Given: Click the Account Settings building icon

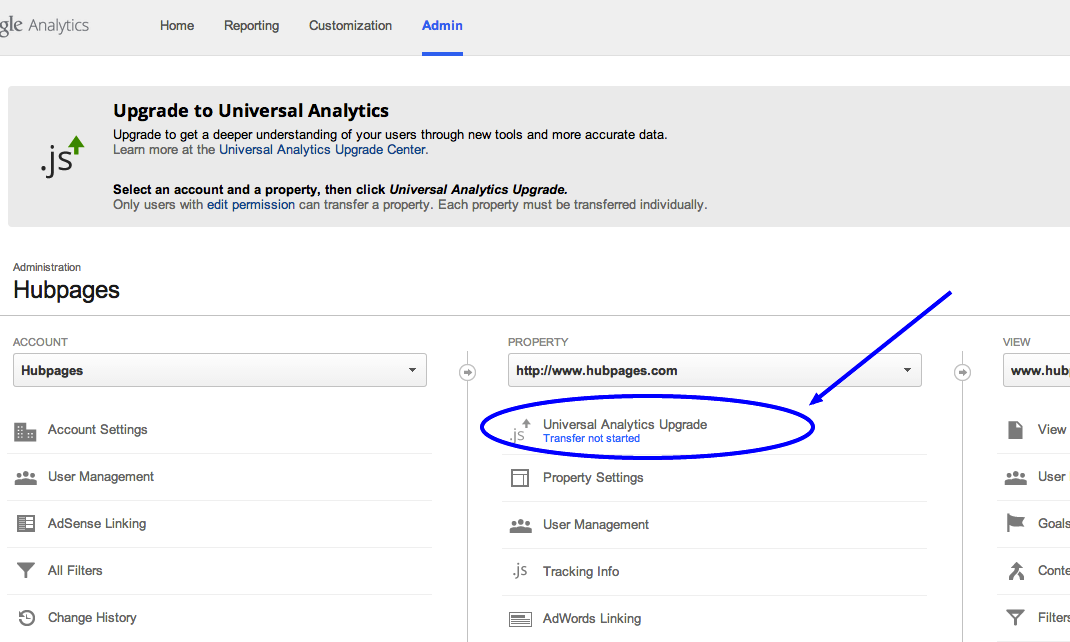Looking at the screenshot, I should click(x=25, y=431).
